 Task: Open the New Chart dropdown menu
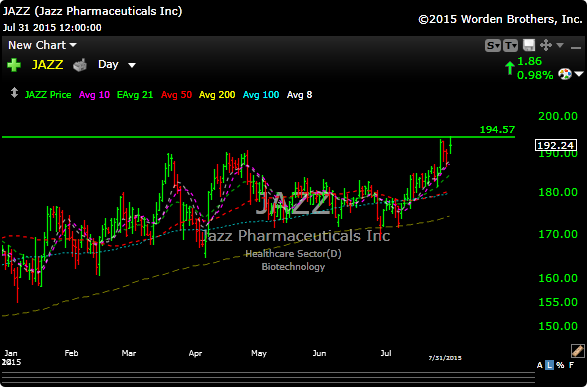42,45
